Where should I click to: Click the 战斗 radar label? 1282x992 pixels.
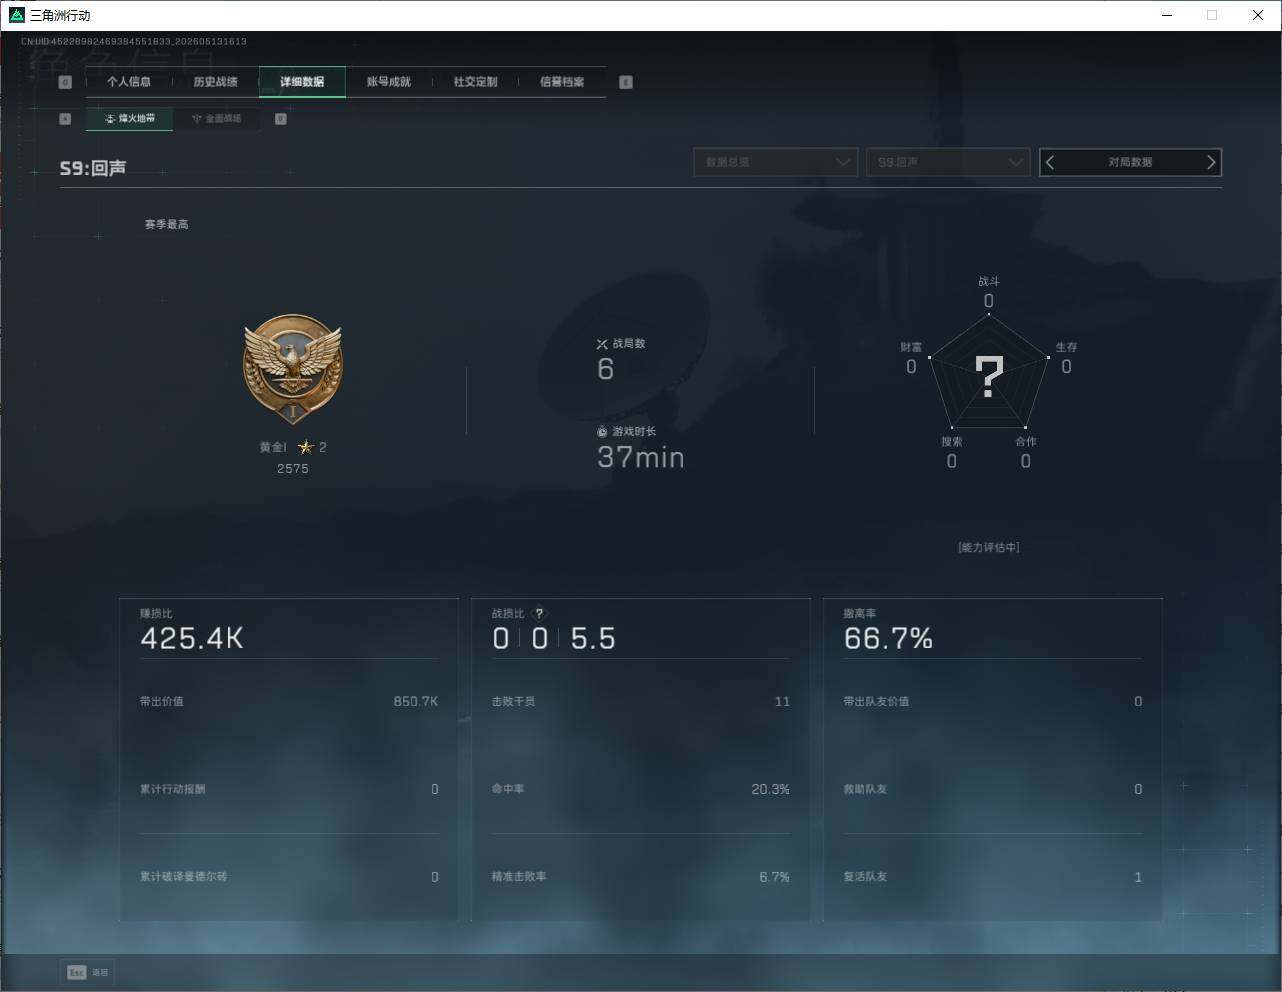point(989,282)
